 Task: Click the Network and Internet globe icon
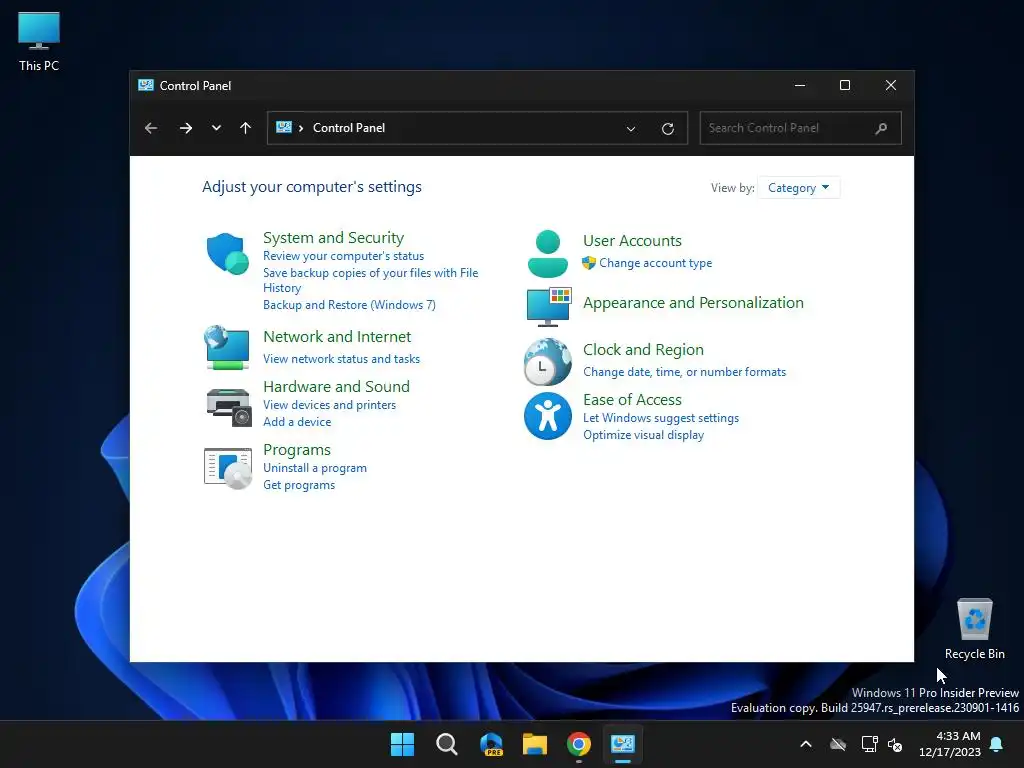coord(227,347)
